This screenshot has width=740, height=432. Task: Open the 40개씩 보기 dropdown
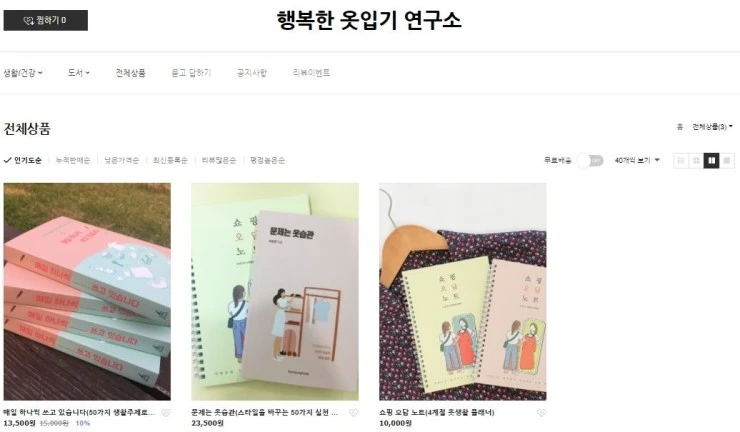tap(637, 161)
